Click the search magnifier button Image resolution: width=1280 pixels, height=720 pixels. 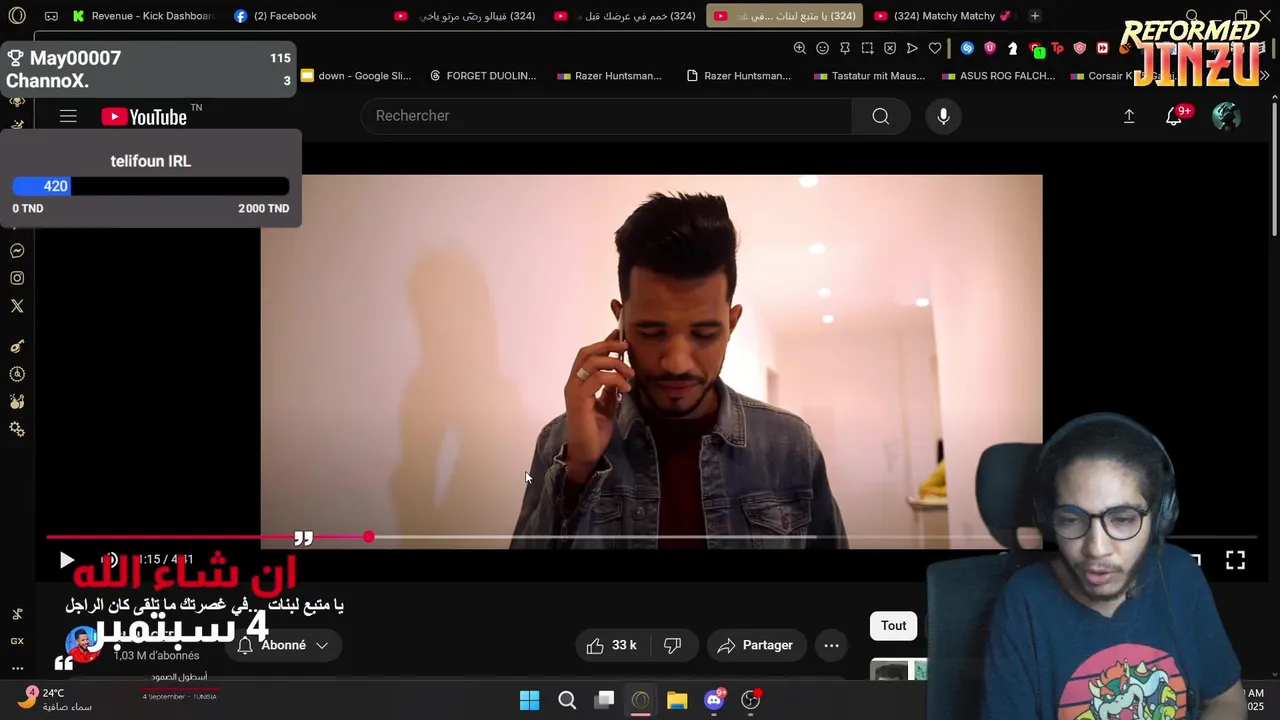point(880,116)
